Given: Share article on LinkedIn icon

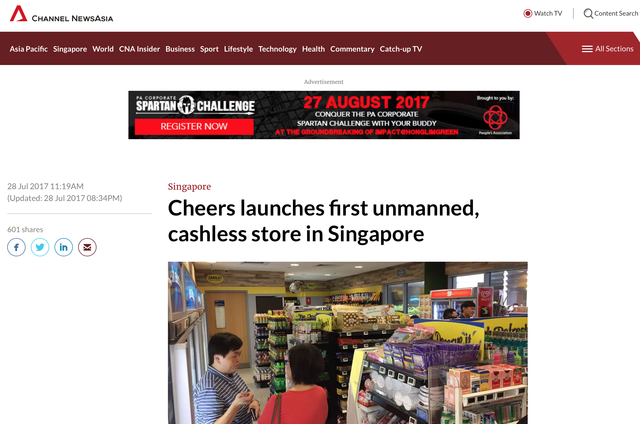Looking at the screenshot, I should [x=64, y=247].
